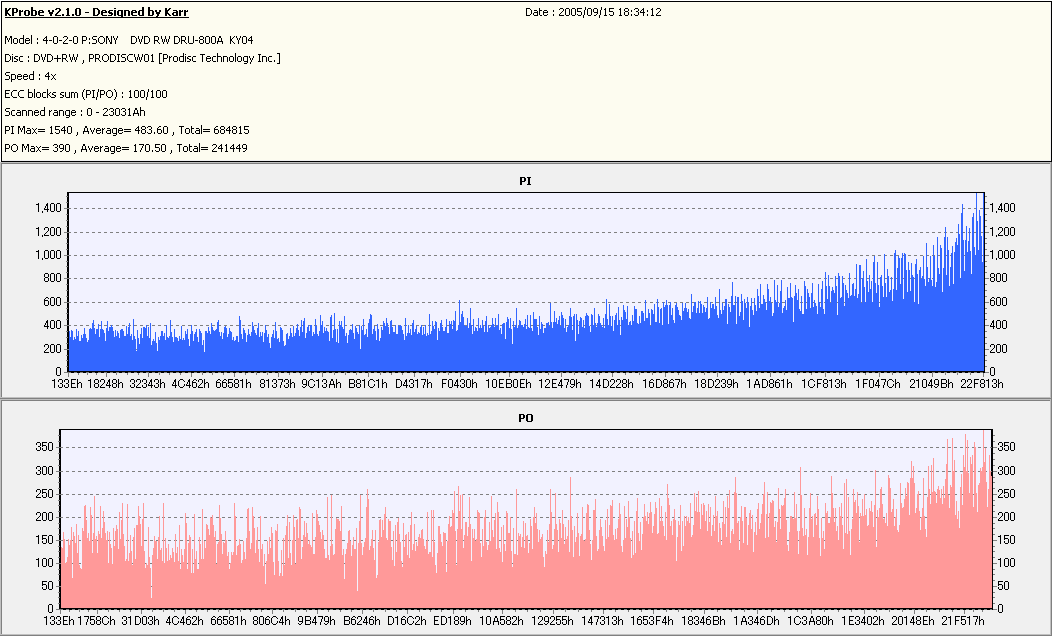Viewport: 1052px width, 636px height.
Task: Click 16D867h on PI chart x-axis
Action: click(664, 384)
